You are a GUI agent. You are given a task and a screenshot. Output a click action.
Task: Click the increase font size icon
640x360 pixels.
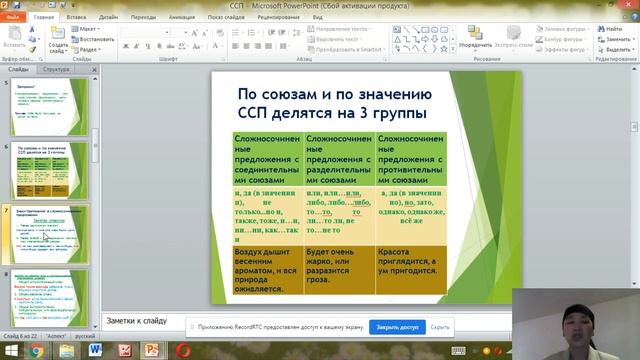point(195,33)
